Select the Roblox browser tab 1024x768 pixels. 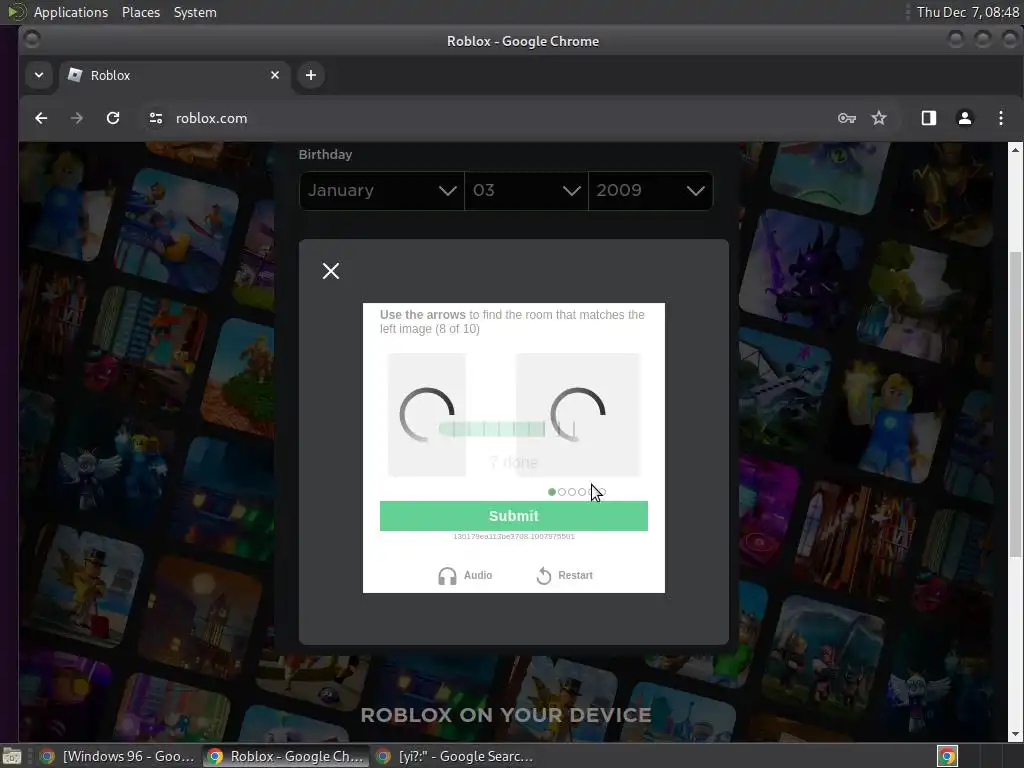click(174, 75)
